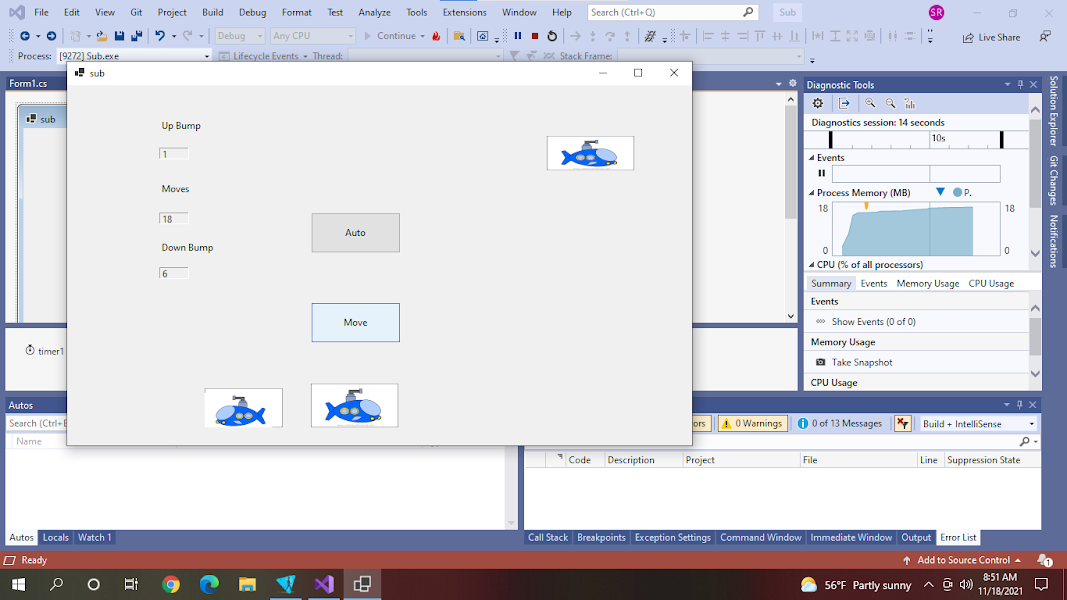Select the Summary tab in Diagnostic Tools
The width and height of the screenshot is (1067, 600).
click(x=831, y=284)
